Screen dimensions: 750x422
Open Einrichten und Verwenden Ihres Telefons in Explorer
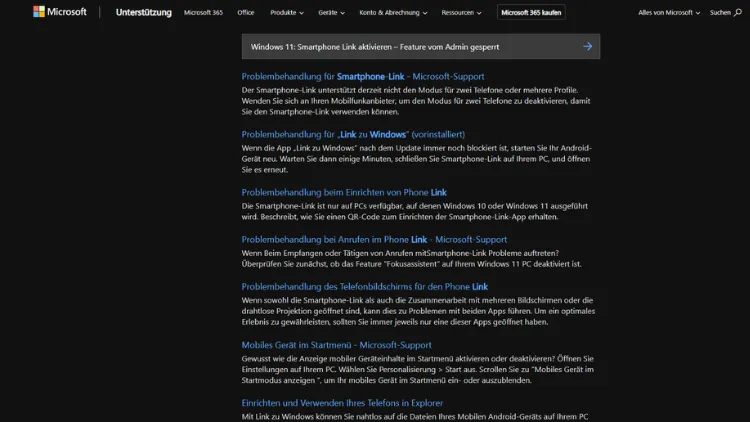pyautogui.click(x=342, y=403)
